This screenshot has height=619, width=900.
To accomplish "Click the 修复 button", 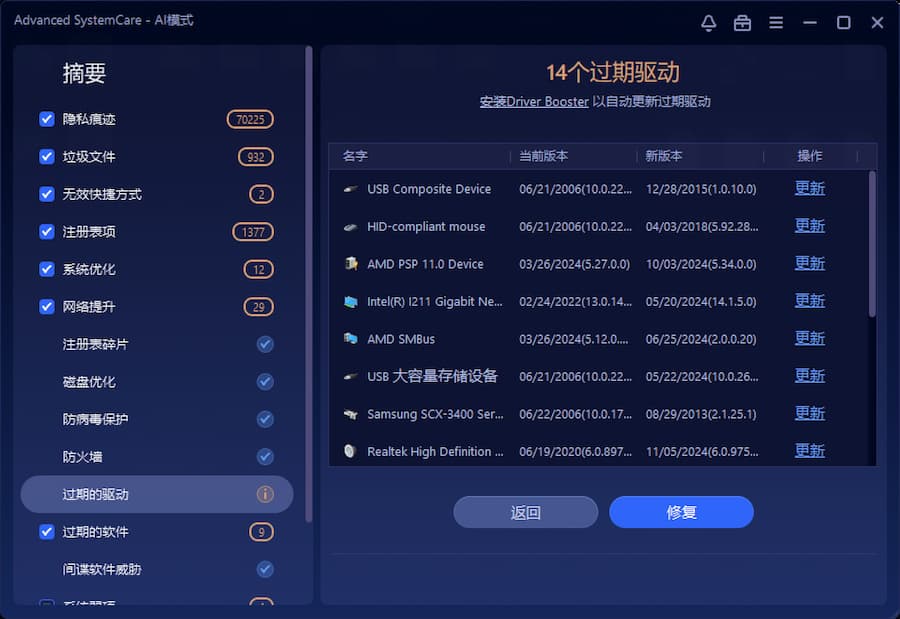I will click(681, 512).
